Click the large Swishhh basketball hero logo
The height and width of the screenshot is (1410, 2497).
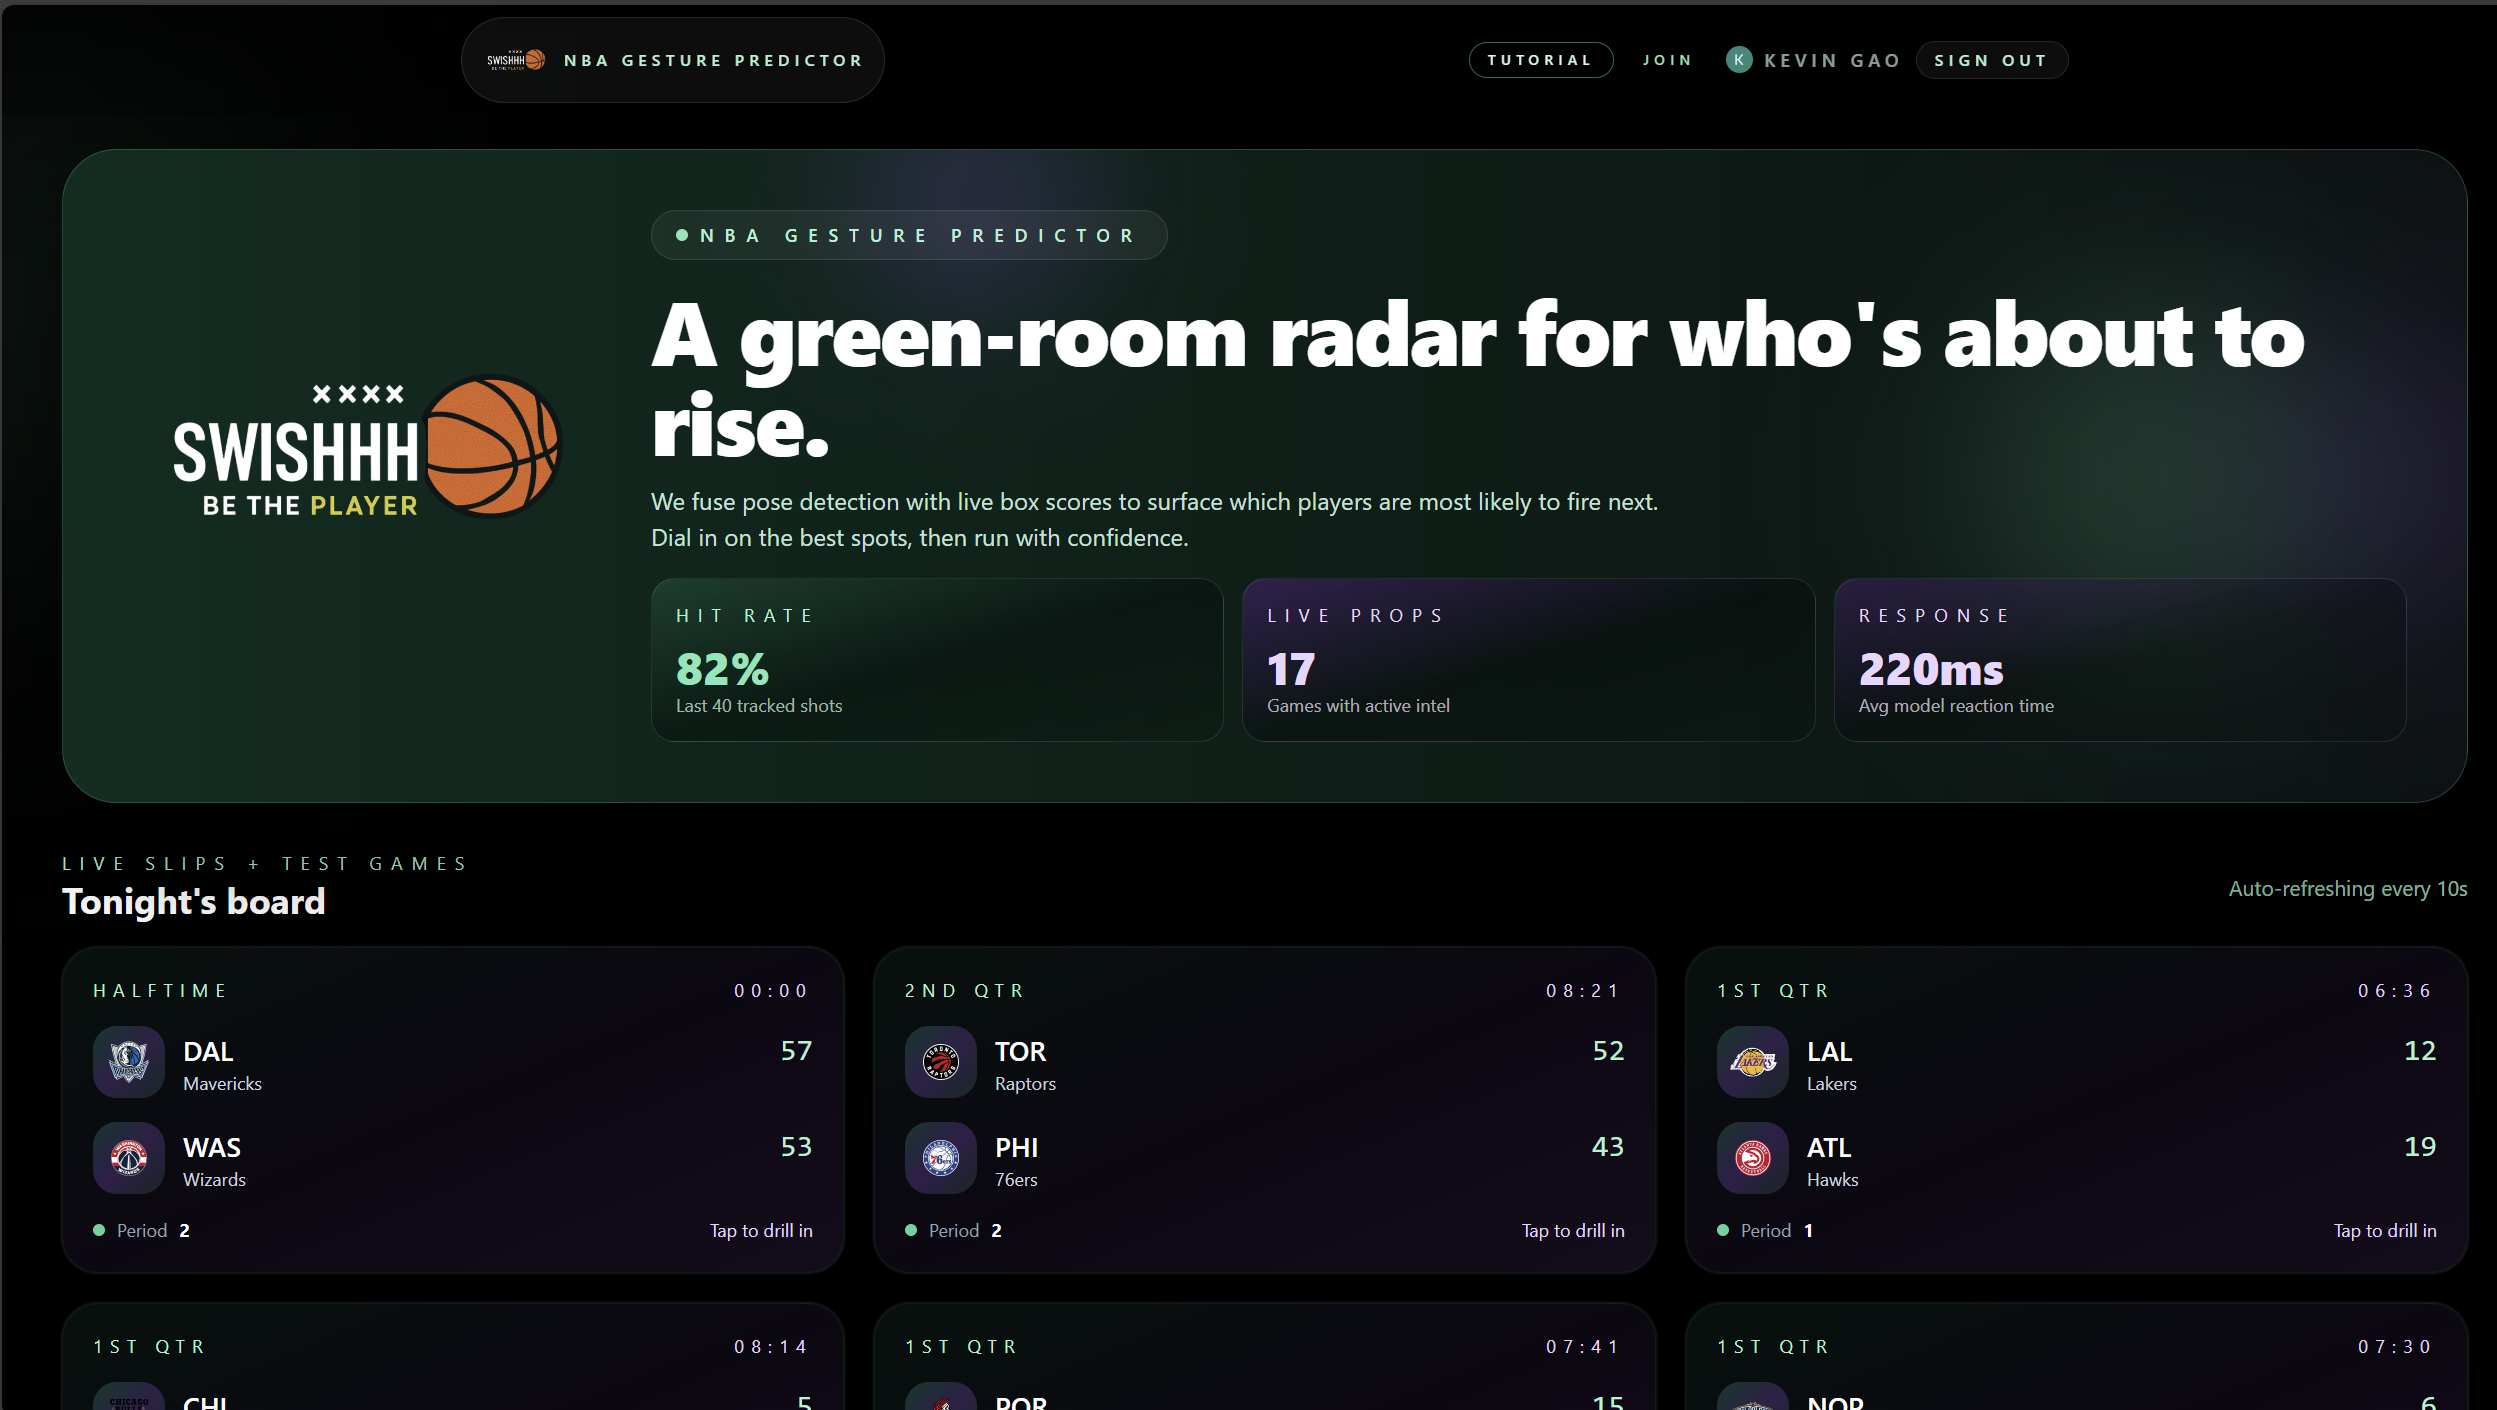tap(366, 447)
